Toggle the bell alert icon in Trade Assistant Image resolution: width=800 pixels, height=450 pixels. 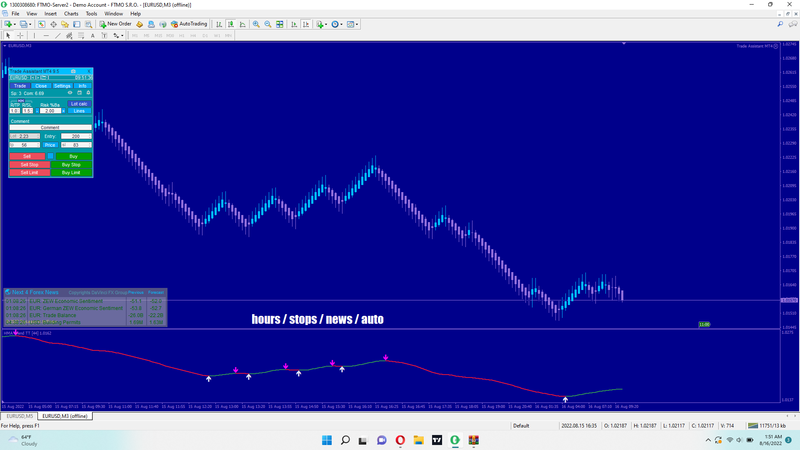(88, 93)
